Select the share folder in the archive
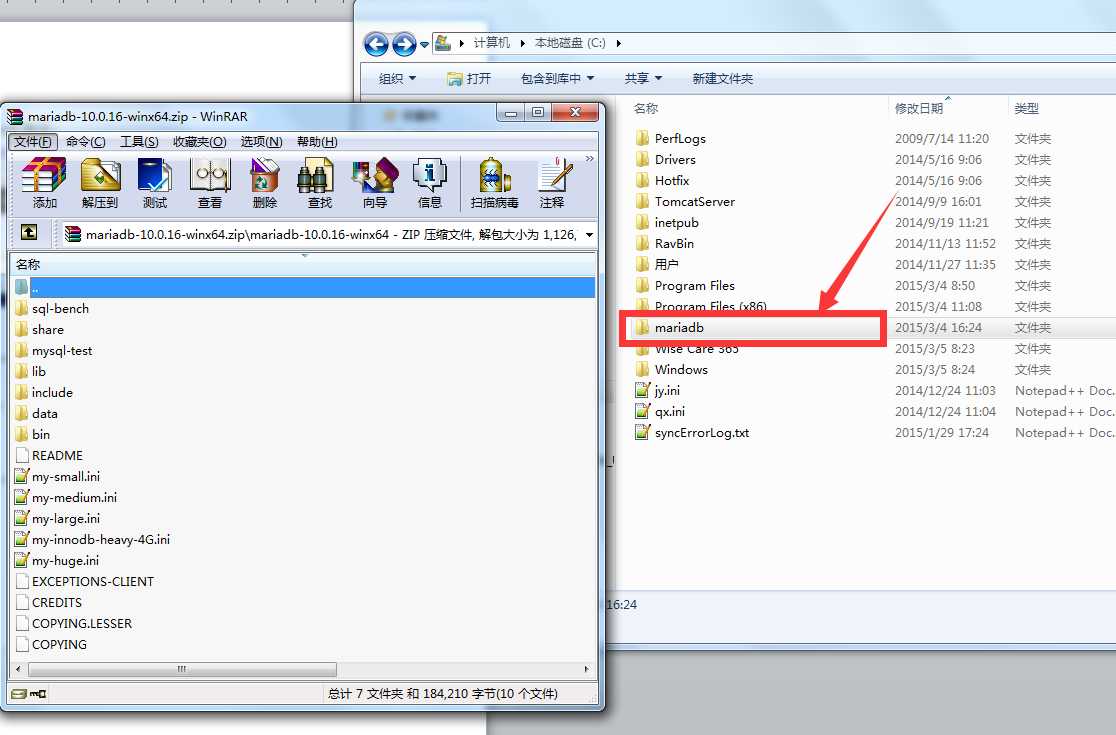 (x=39, y=329)
